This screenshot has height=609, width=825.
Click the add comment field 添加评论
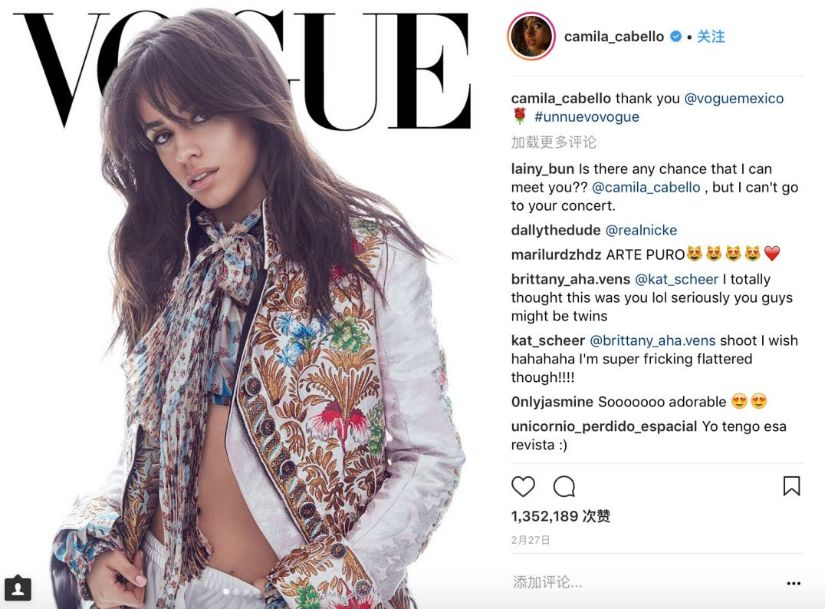click(548, 582)
